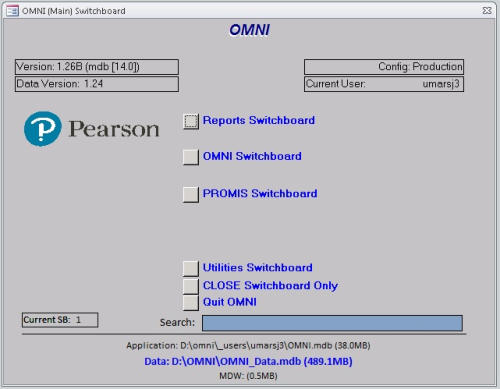Click the Utilities Switchboard label text

pyautogui.click(x=258, y=268)
